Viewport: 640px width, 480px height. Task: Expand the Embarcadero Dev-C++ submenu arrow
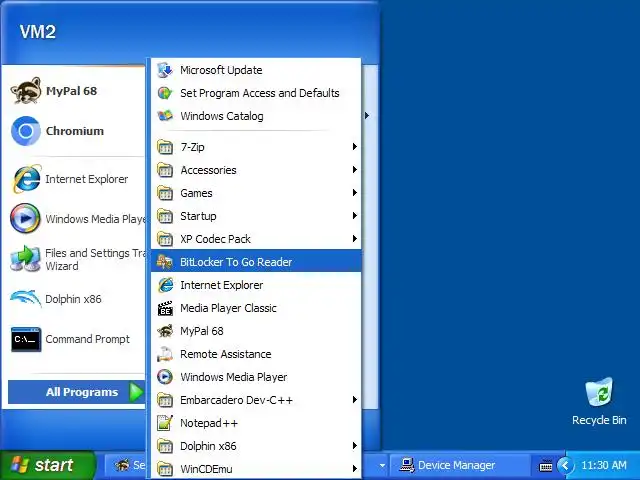355,400
